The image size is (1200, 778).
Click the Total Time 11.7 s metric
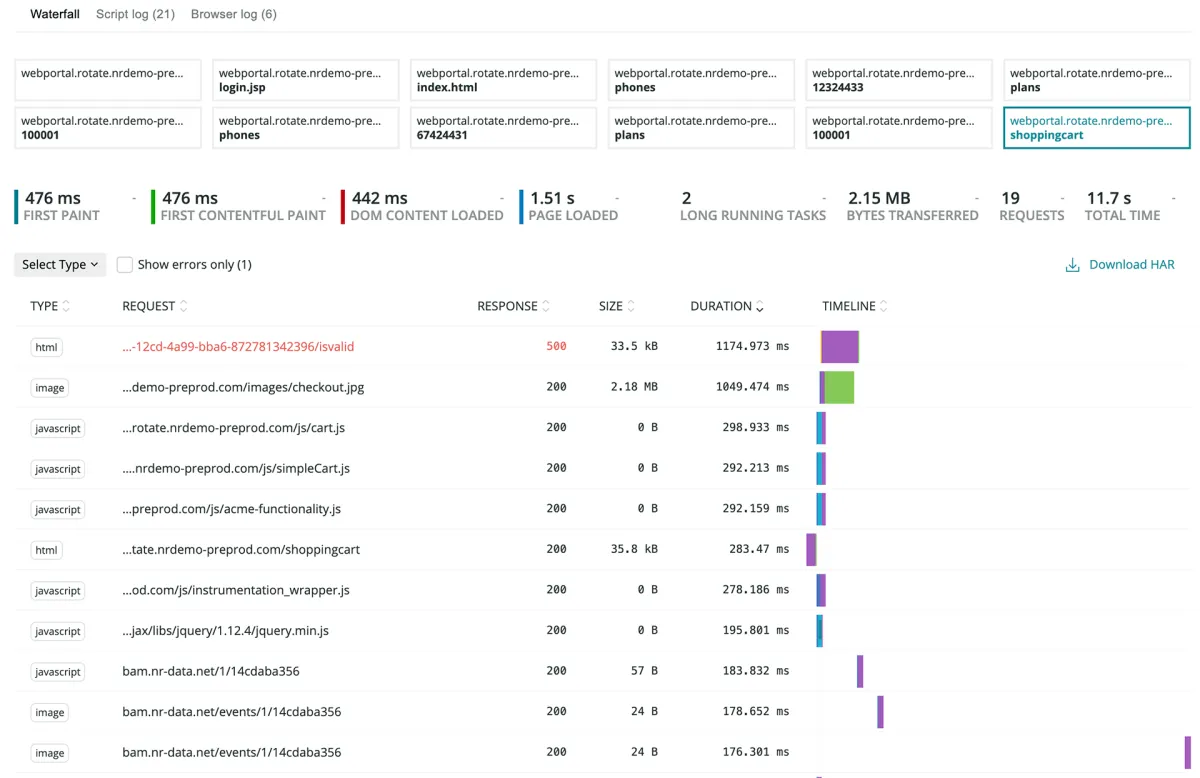click(1123, 206)
